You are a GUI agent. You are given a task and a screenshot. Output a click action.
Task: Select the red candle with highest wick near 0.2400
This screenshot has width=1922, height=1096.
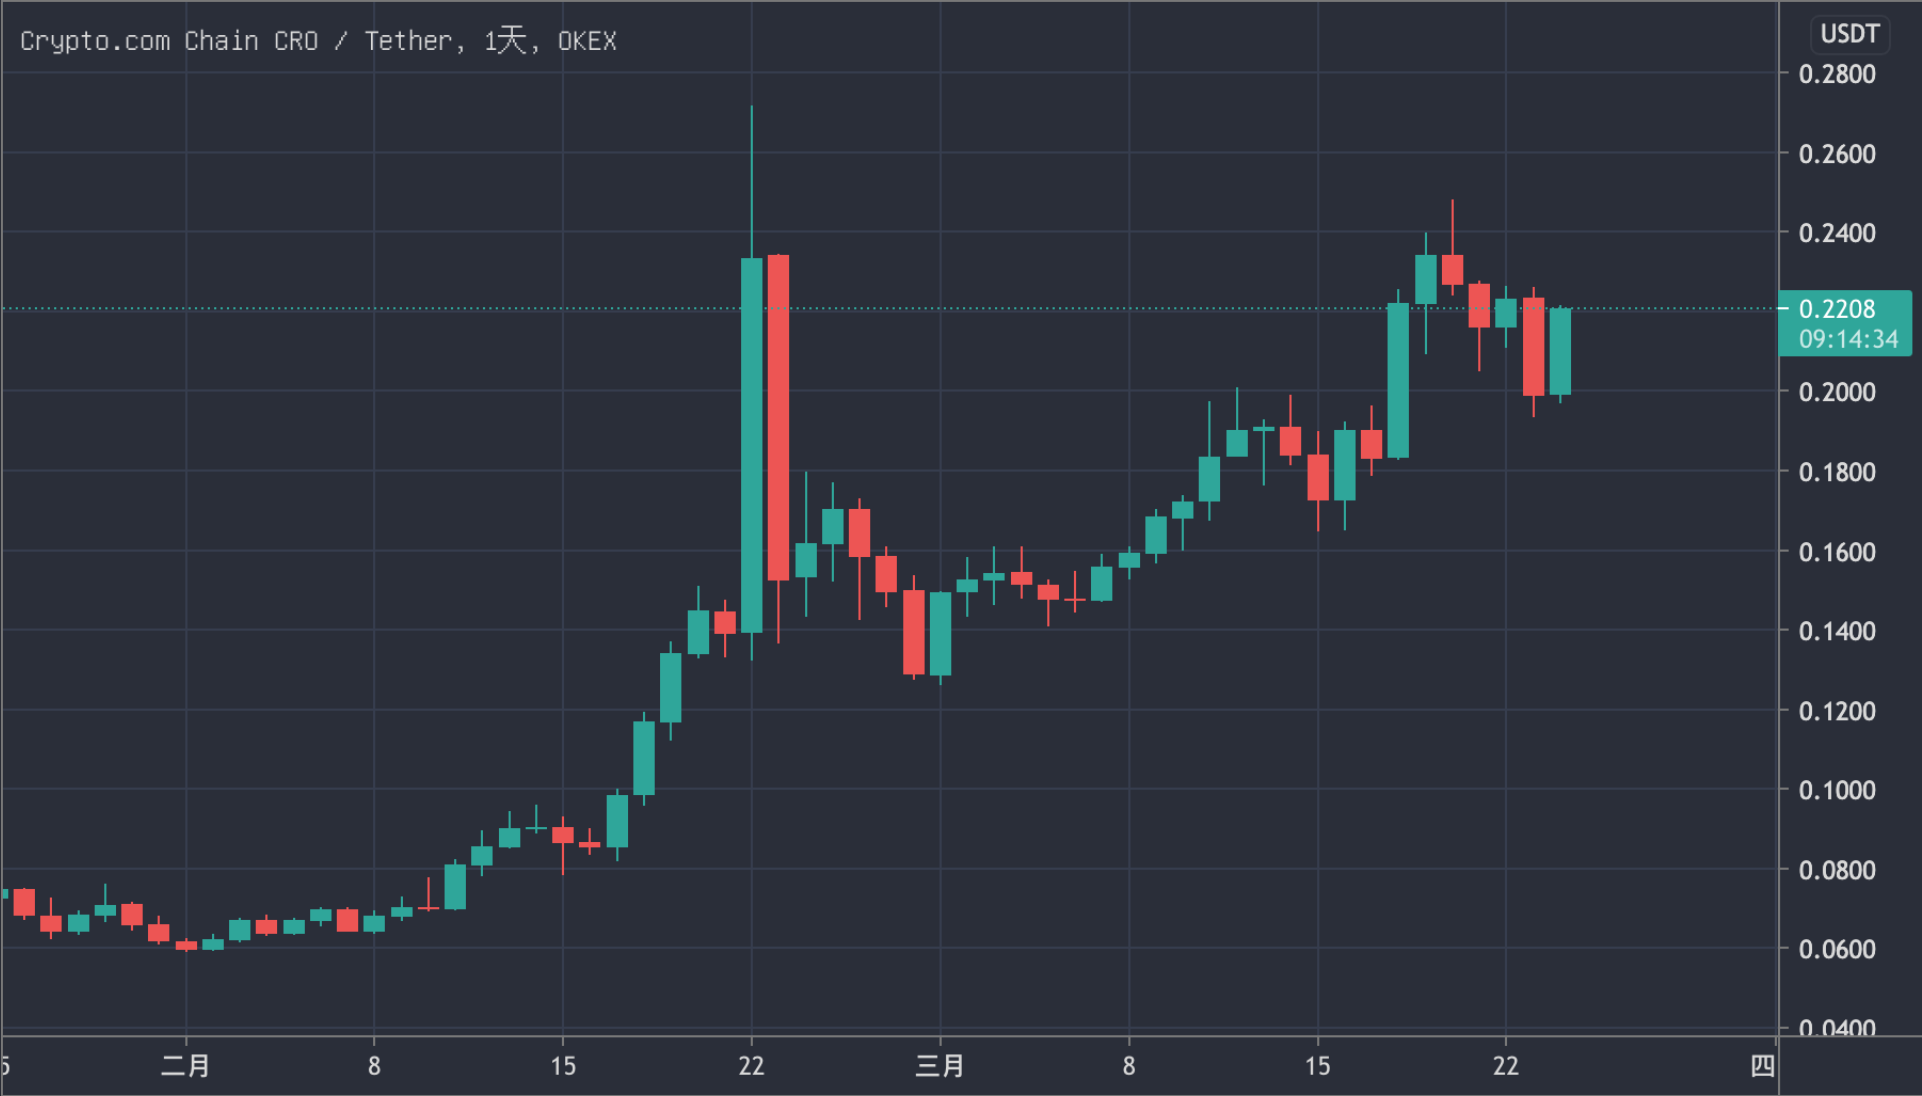pyautogui.click(x=1452, y=270)
